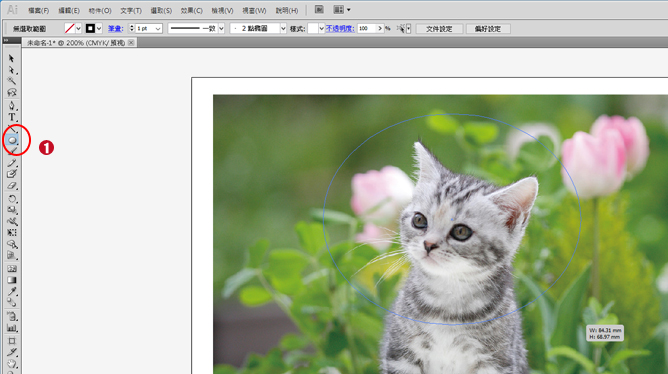This screenshot has width=668, height=374.
Task: Select the Blend tool
Action: pos(12,303)
